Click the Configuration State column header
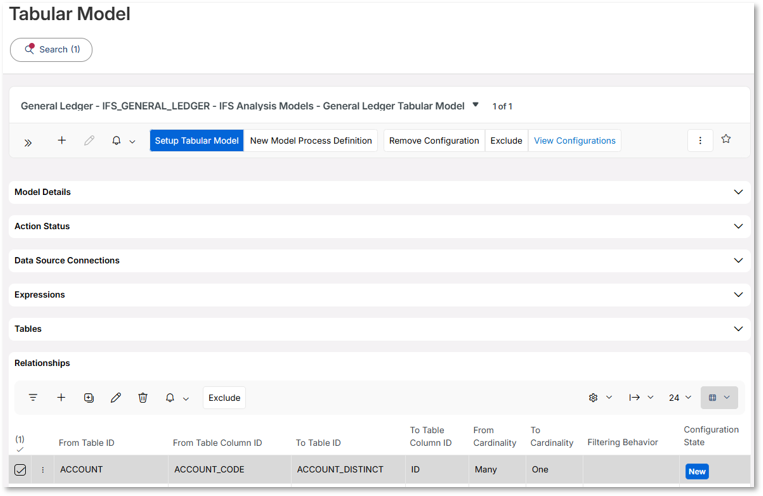This screenshot has width=763, height=496. [711, 436]
